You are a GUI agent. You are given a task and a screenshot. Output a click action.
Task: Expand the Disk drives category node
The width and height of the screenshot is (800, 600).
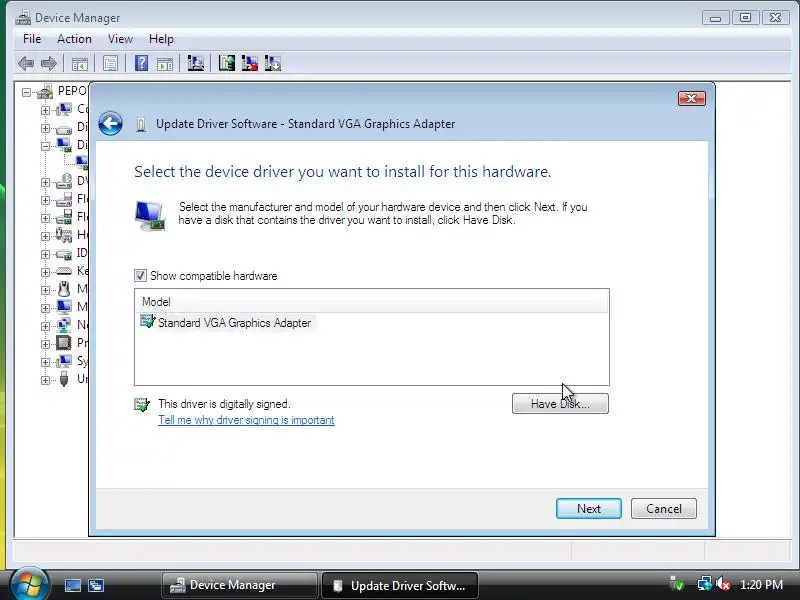click(45, 128)
